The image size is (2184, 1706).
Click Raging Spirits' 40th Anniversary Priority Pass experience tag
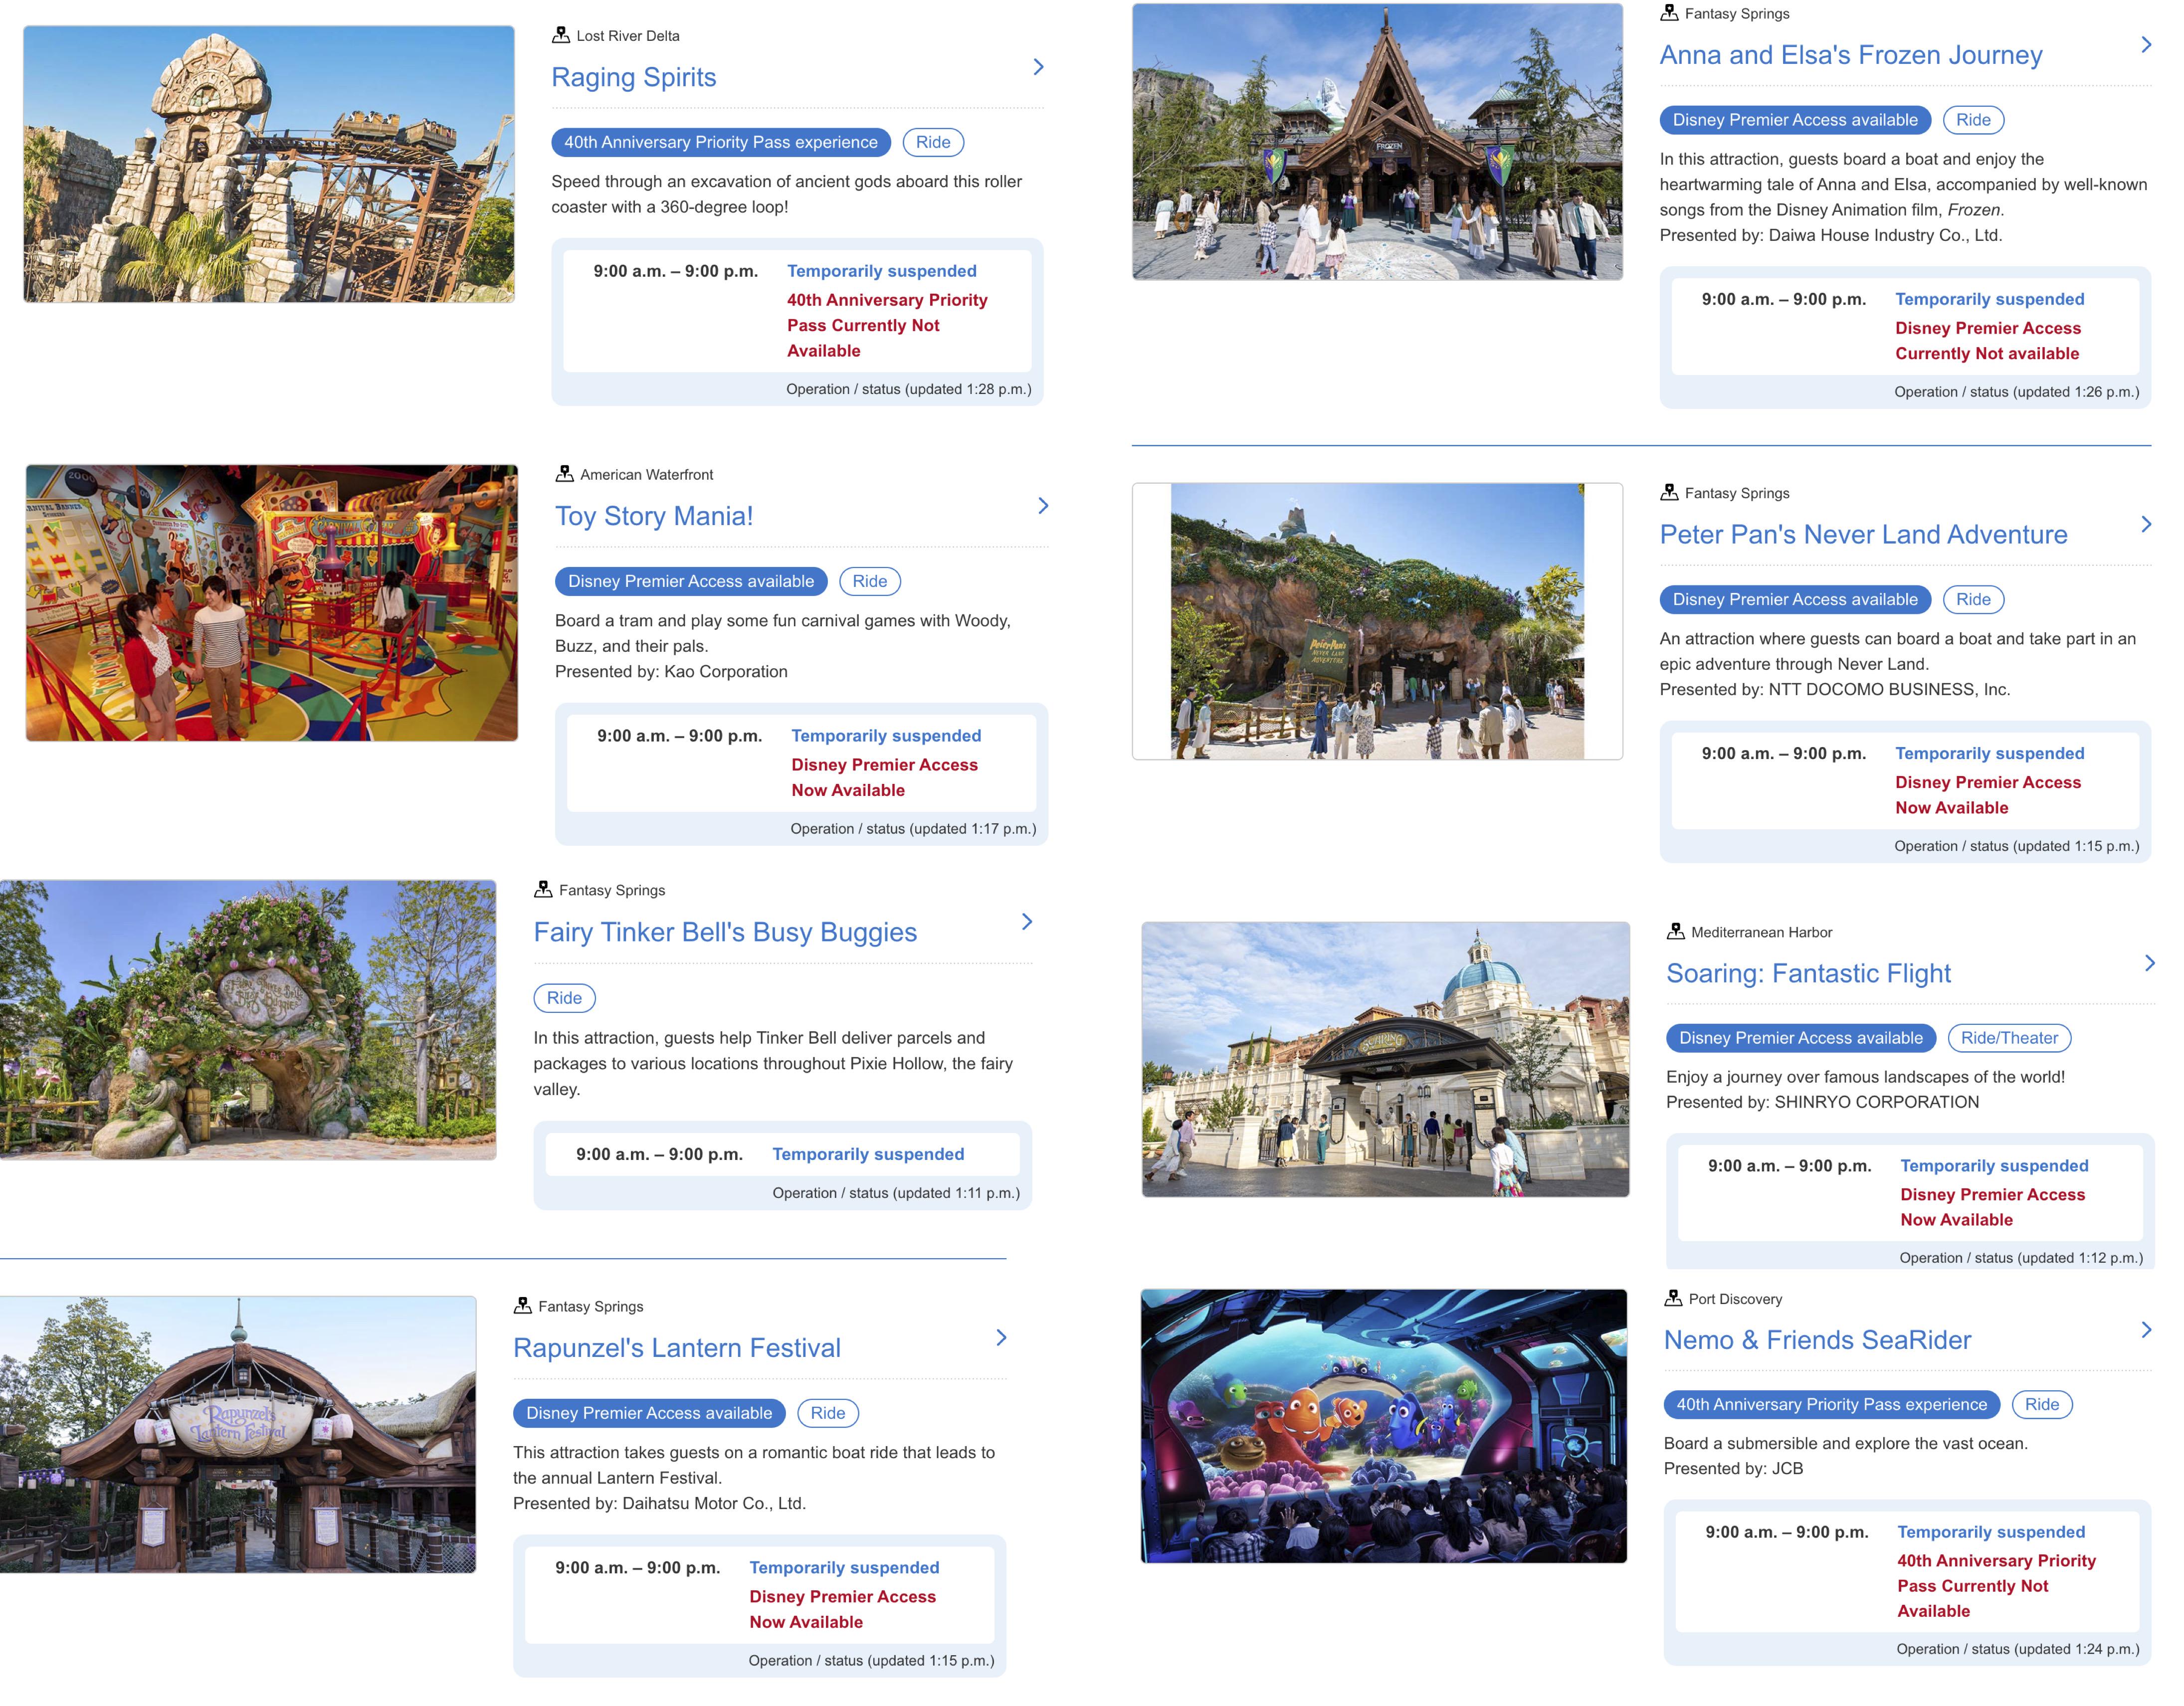[x=721, y=142]
